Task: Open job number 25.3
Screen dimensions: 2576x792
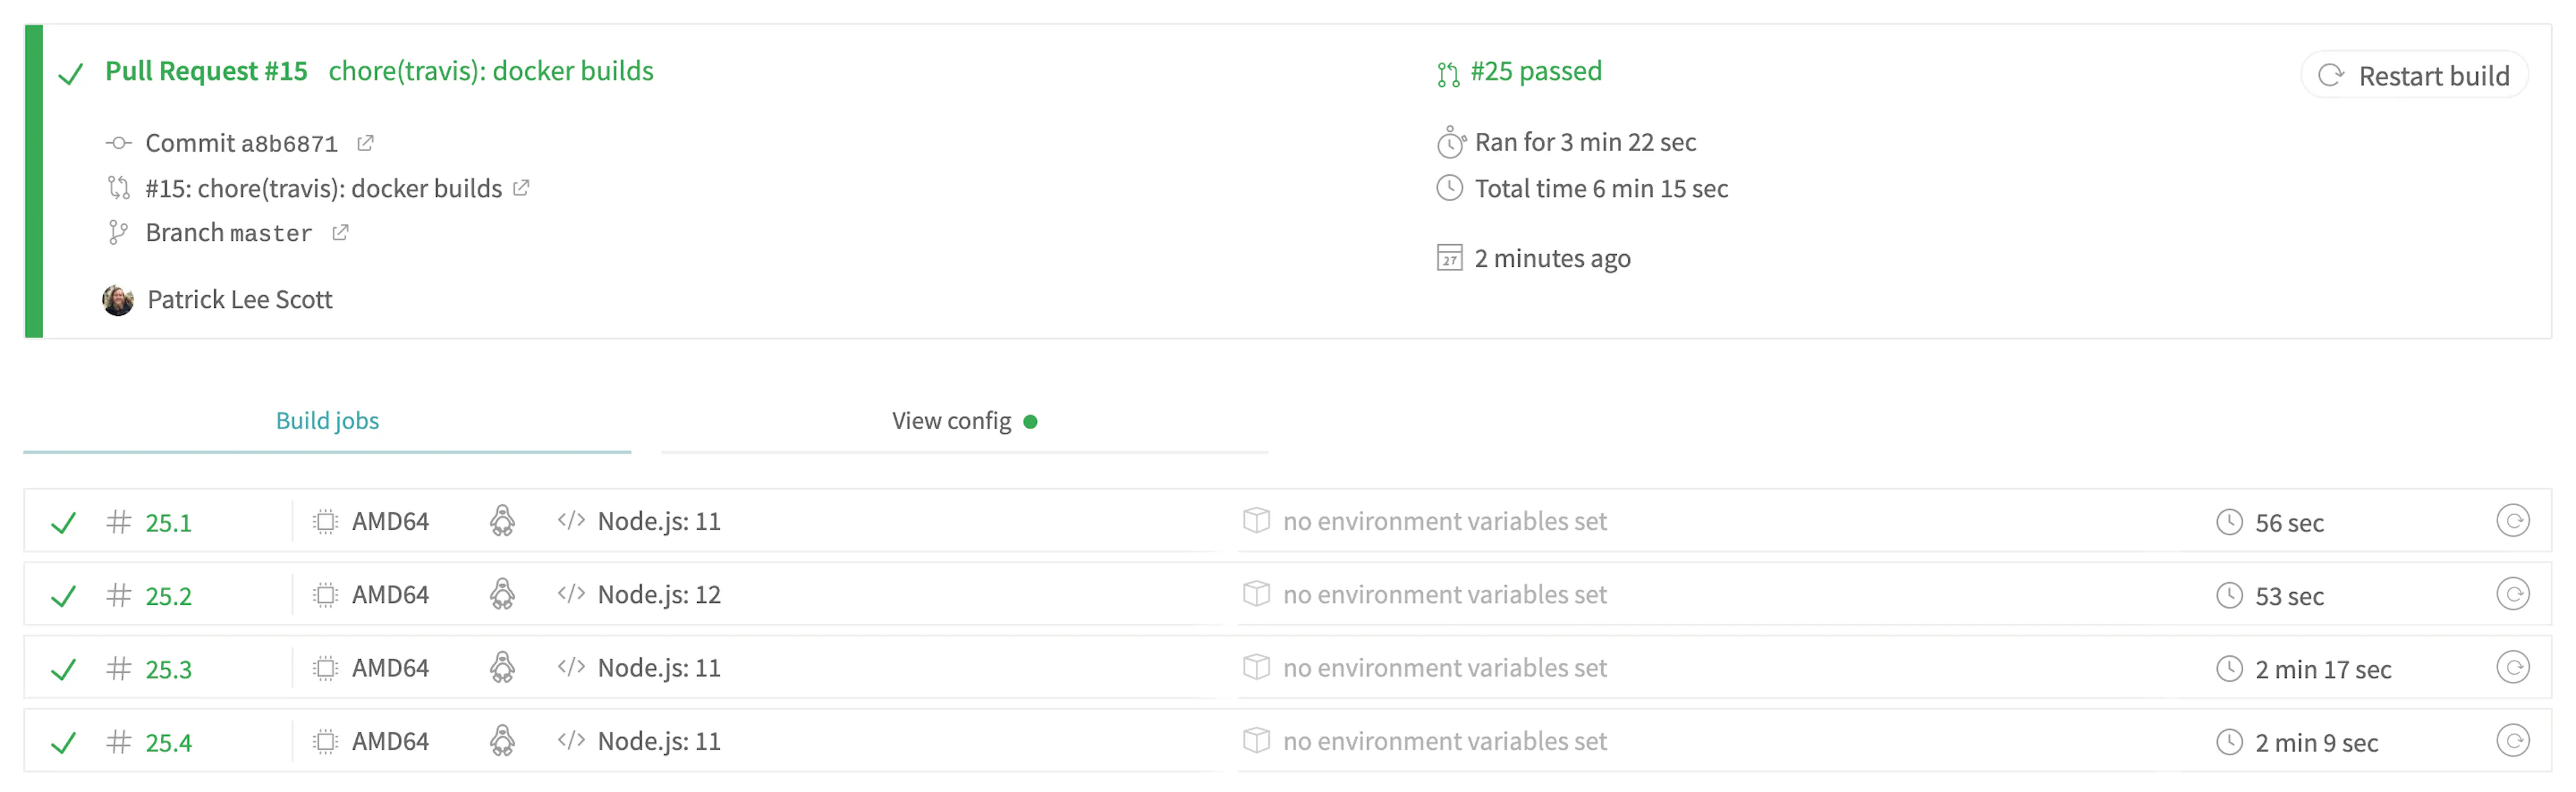Action: click(168, 669)
